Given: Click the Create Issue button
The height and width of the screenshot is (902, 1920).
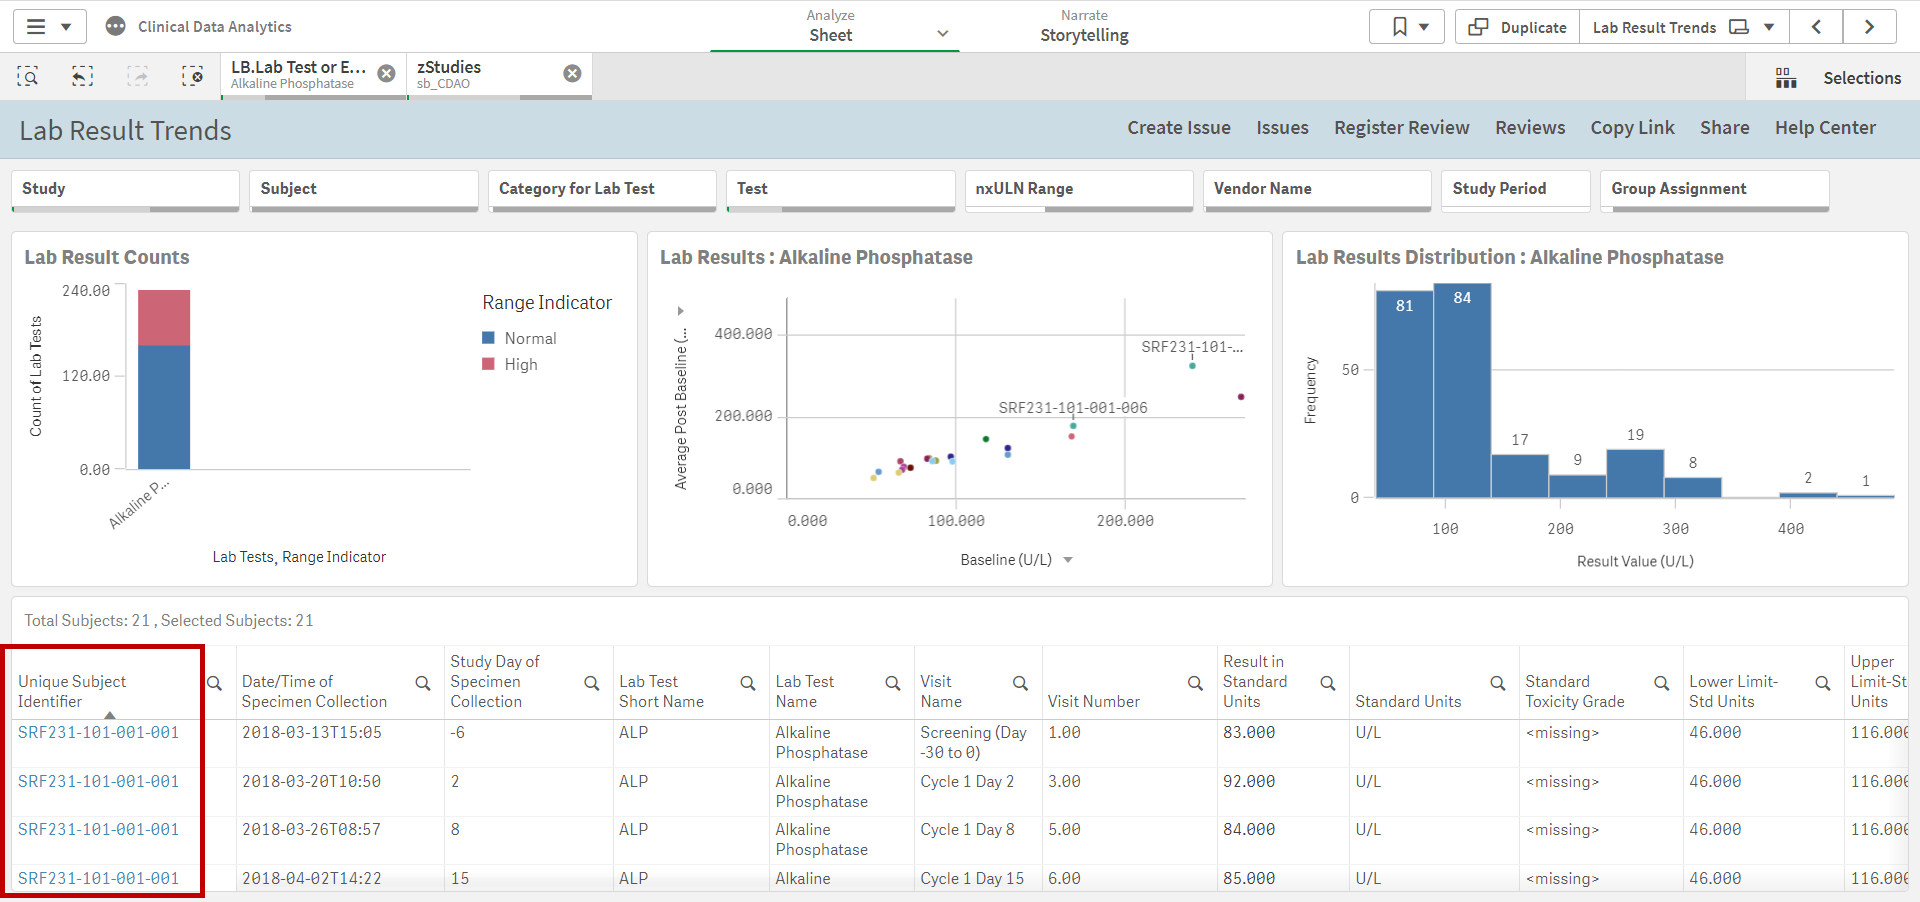Looking at the screenshot, I should 1178,128.
